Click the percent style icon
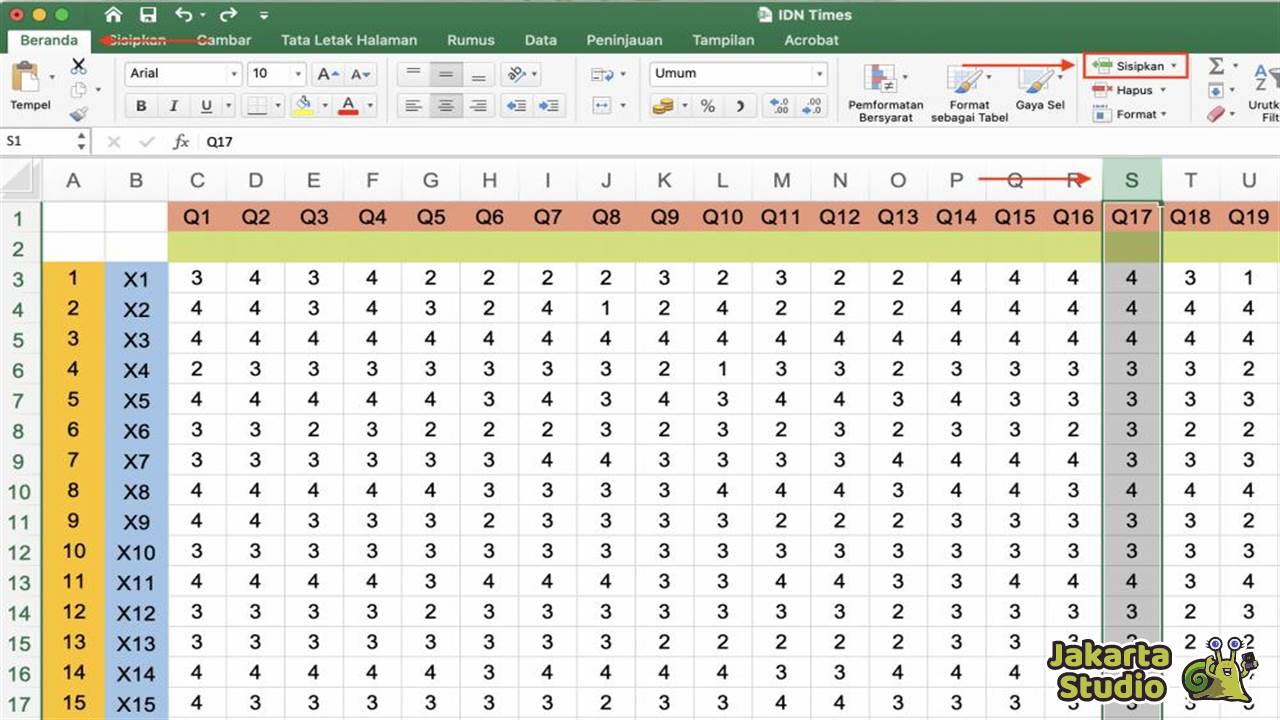Image resolution: width=1280 pixels, height=720 pixels. (x=707, y=105)
